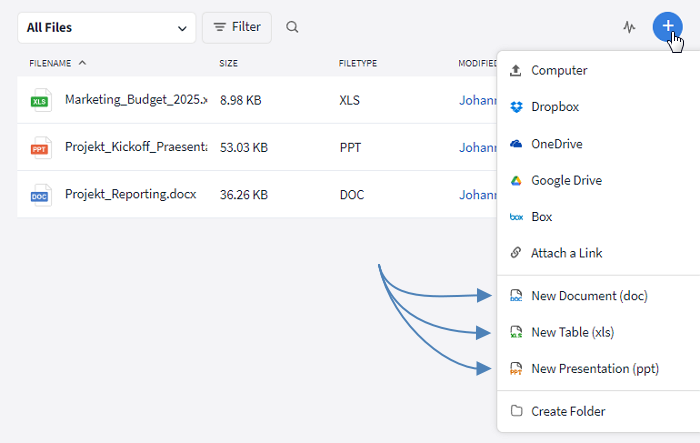Open the activity pulse icon
Viewport: 700px width, 443px height.
tap(629, 28)
